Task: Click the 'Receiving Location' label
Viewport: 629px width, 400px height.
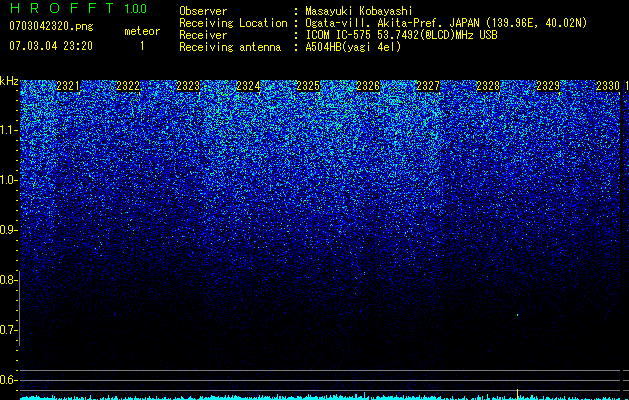Action: [233, 23]
